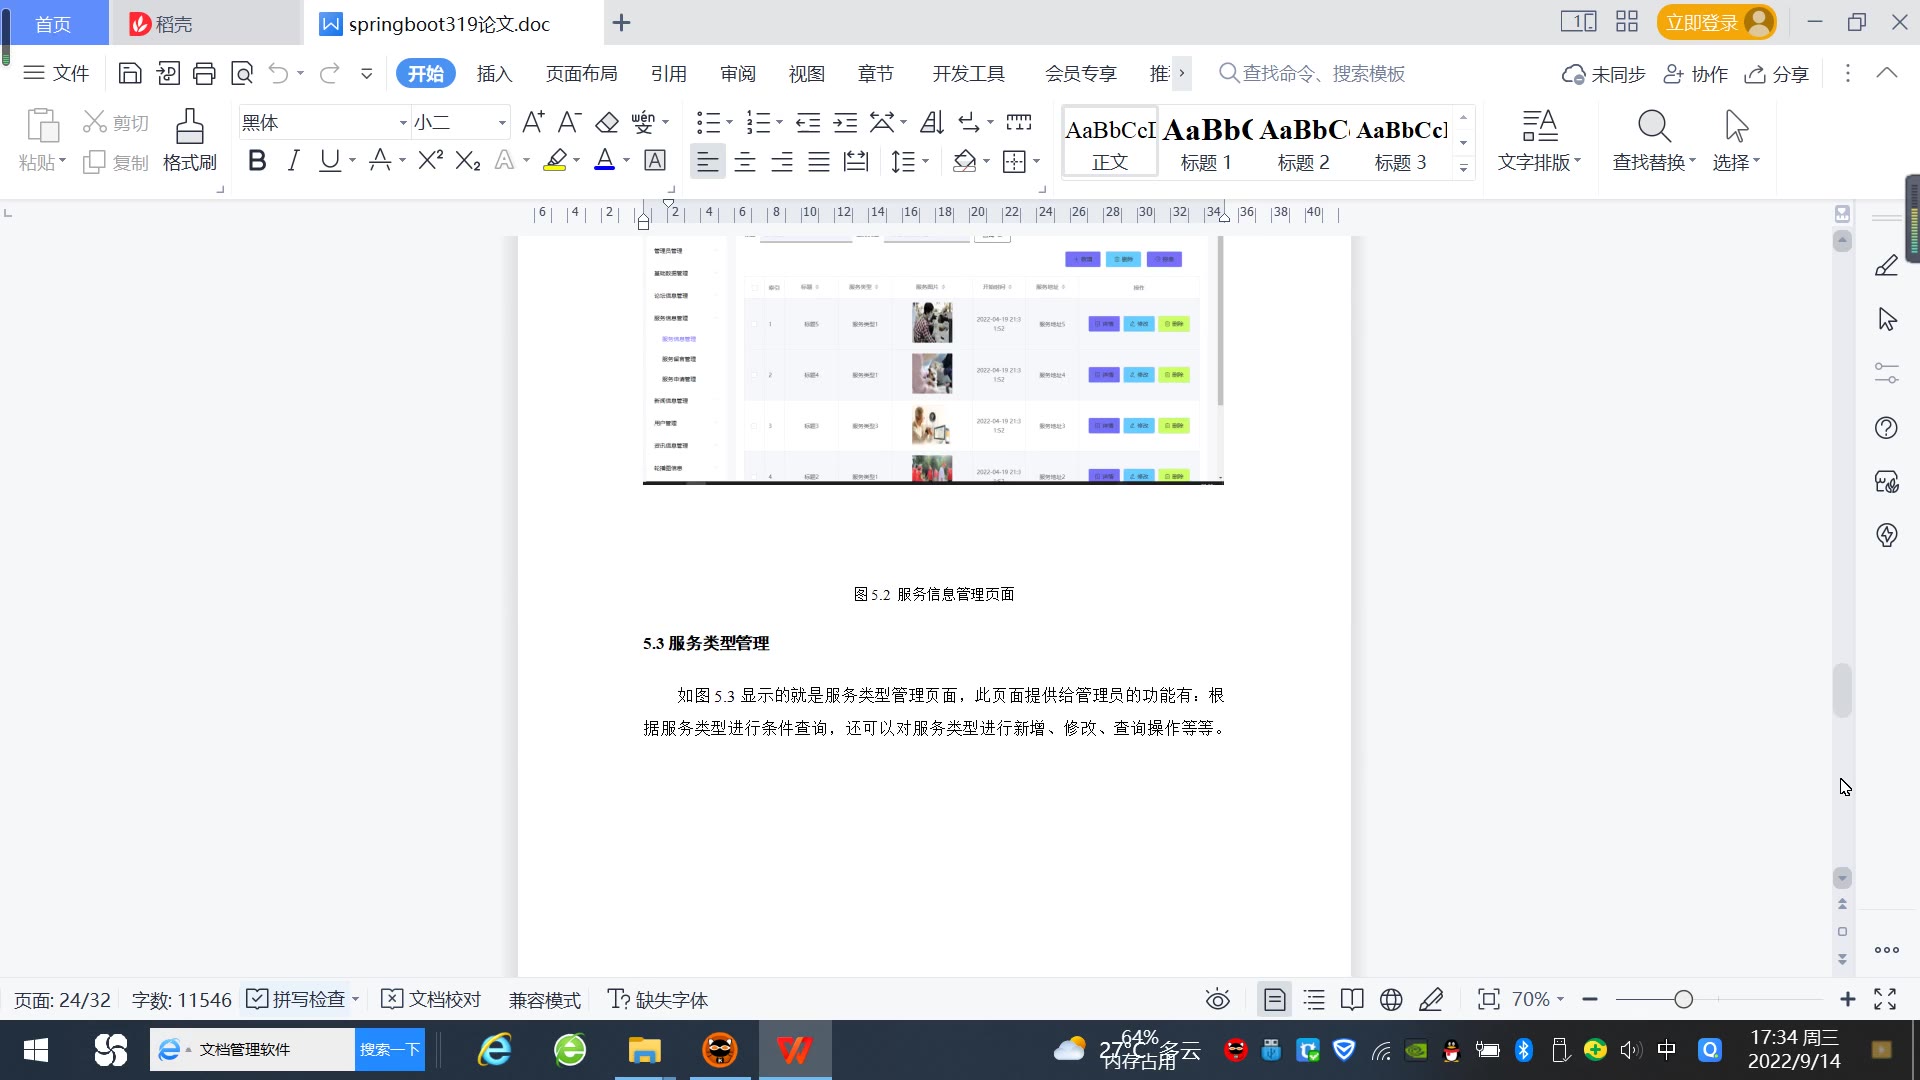Open Find and Replace (查找替换)
1920x1080 pixels.
(x=1653, y=140)
